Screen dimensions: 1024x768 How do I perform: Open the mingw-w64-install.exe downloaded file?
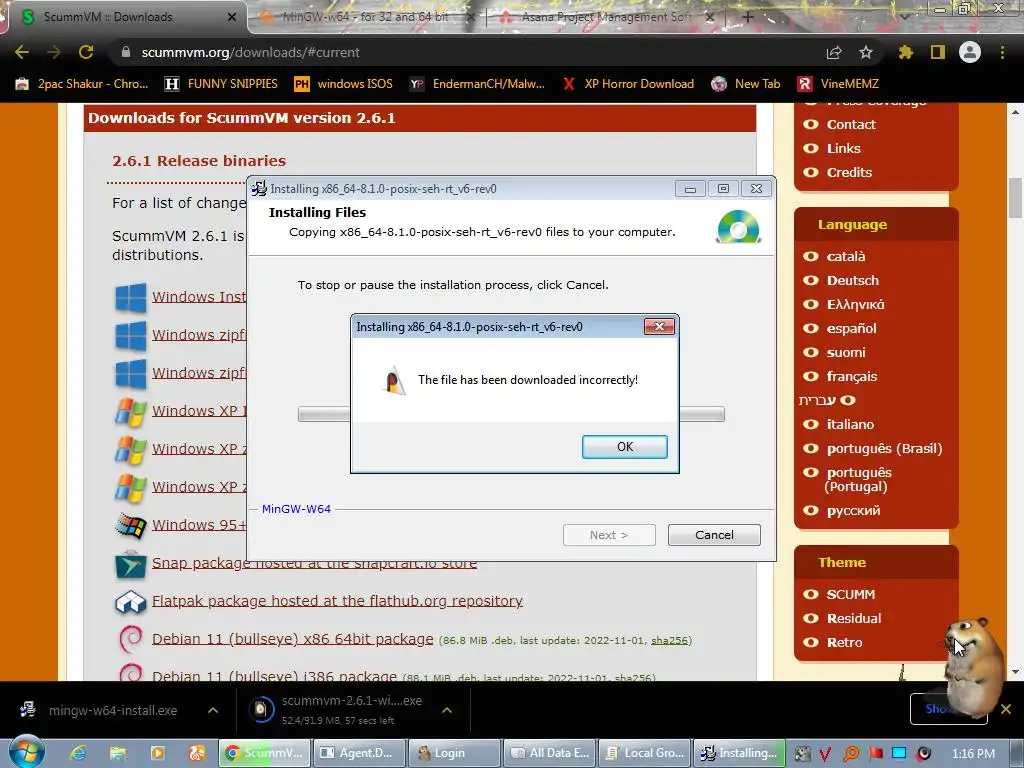pyautogui.click(x=112, y=711)
